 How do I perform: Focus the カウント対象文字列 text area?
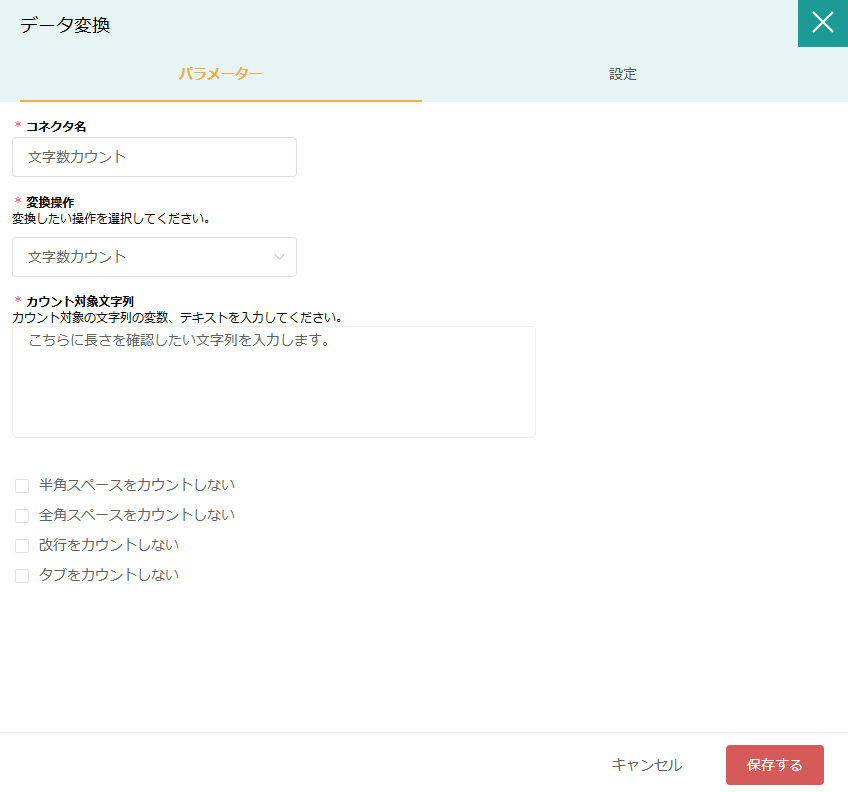pos(273,382)
